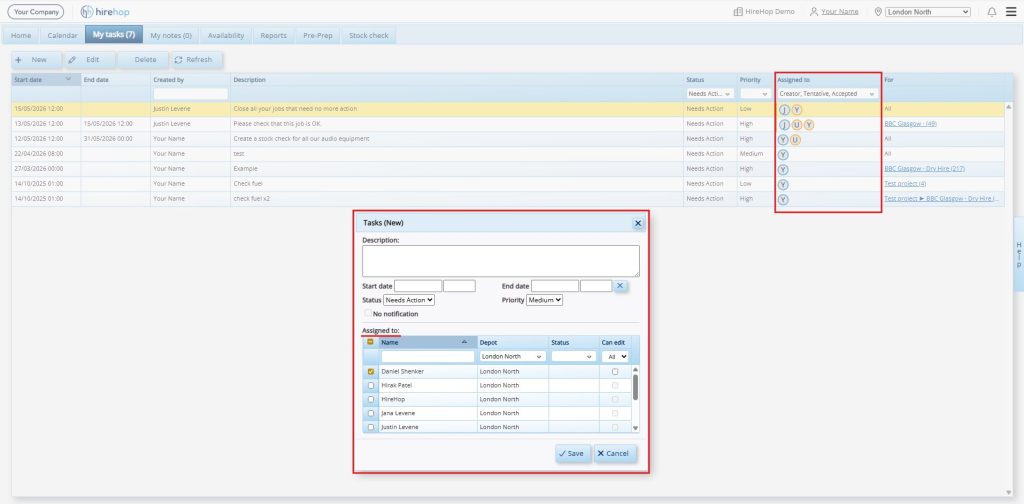
Task: Click the Your Name account link
Action: point(840,12)
